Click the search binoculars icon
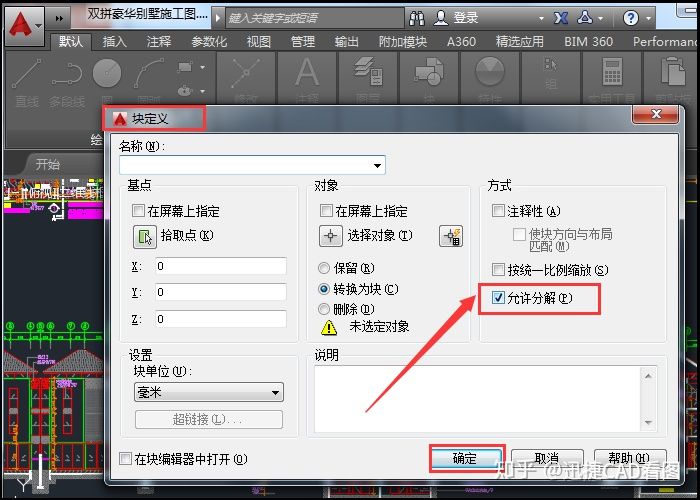 [417, 18]
